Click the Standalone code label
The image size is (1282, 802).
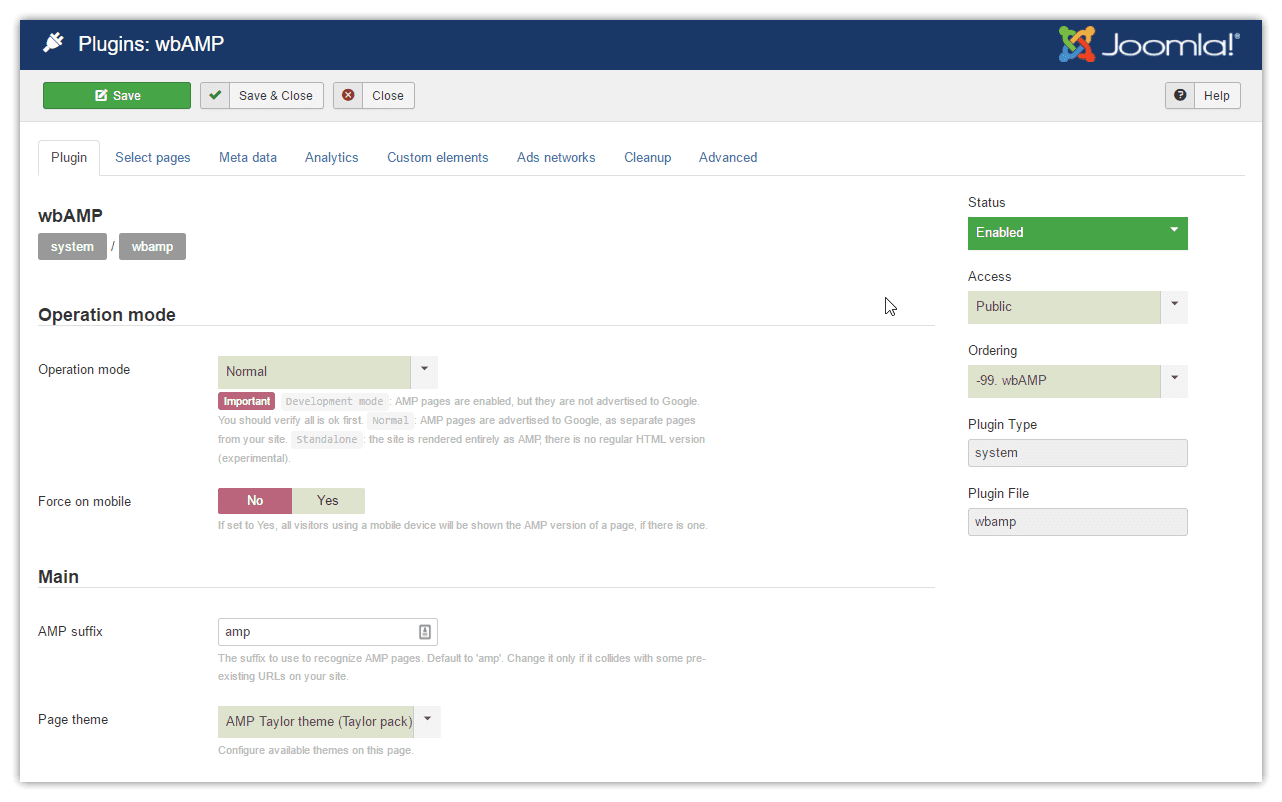click(x=326, y=440)
